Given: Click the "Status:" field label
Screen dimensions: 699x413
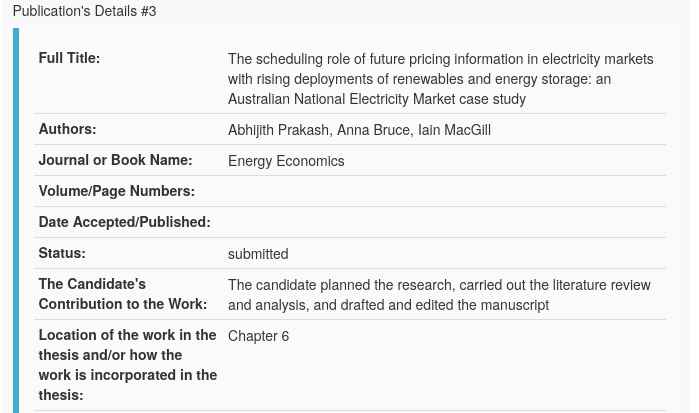Looking at the screenshot, I should pyautogui.click(x=62, y=253).
